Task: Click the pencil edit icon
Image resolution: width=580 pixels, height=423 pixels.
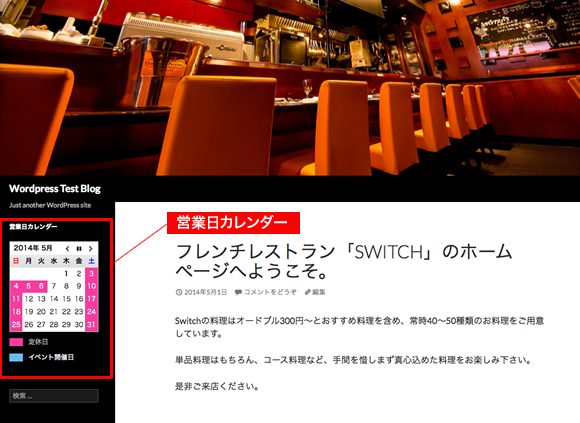Action: click(307, 292)
